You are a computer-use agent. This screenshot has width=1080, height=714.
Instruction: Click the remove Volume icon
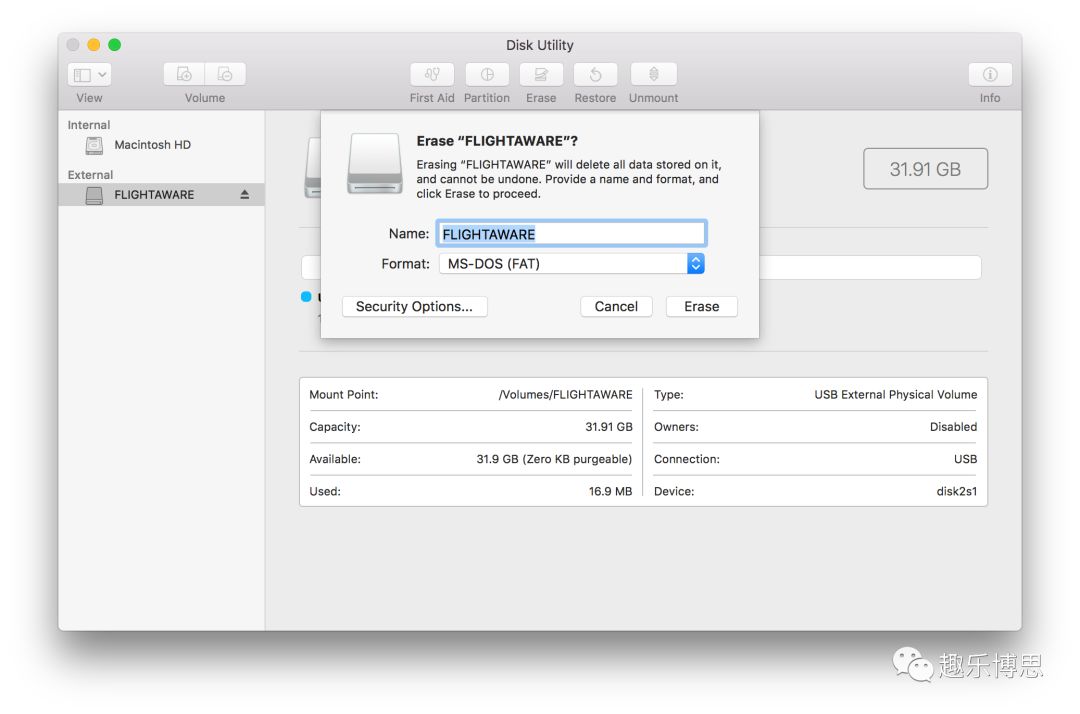point(225,74)
